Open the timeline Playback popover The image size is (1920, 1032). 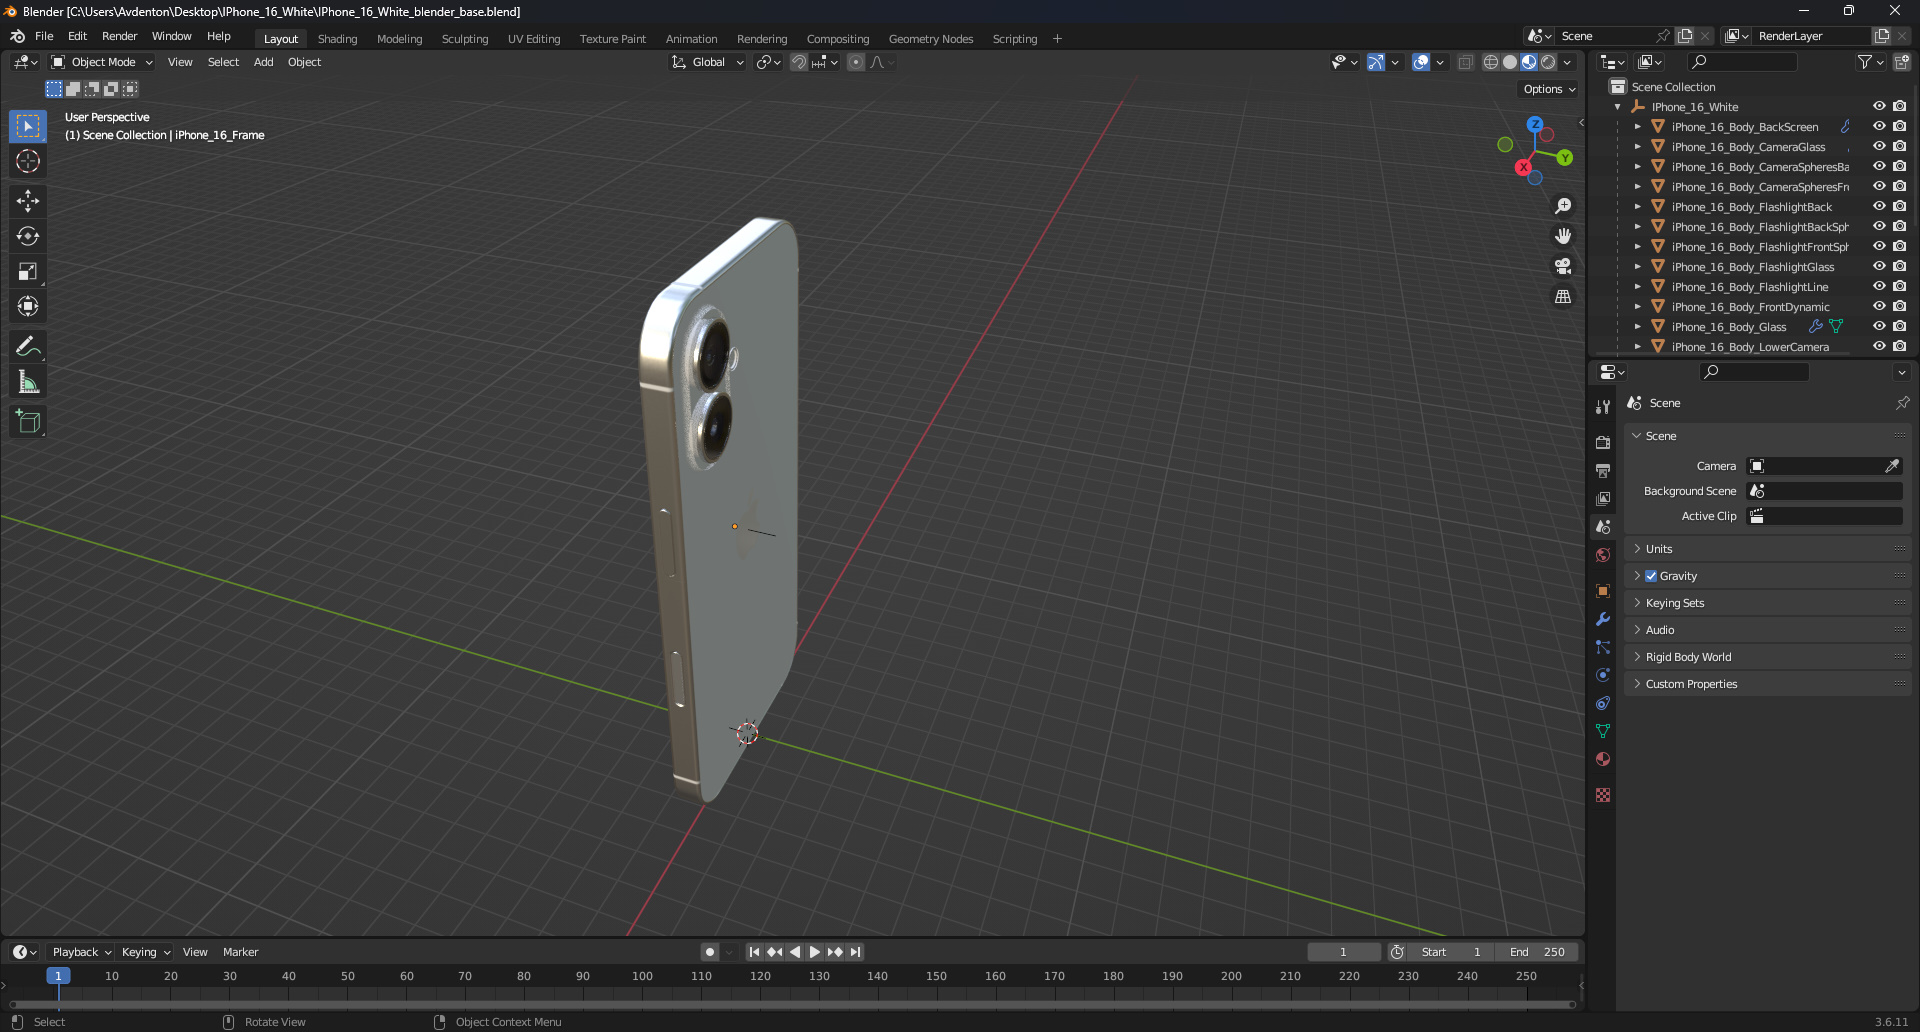81,952
